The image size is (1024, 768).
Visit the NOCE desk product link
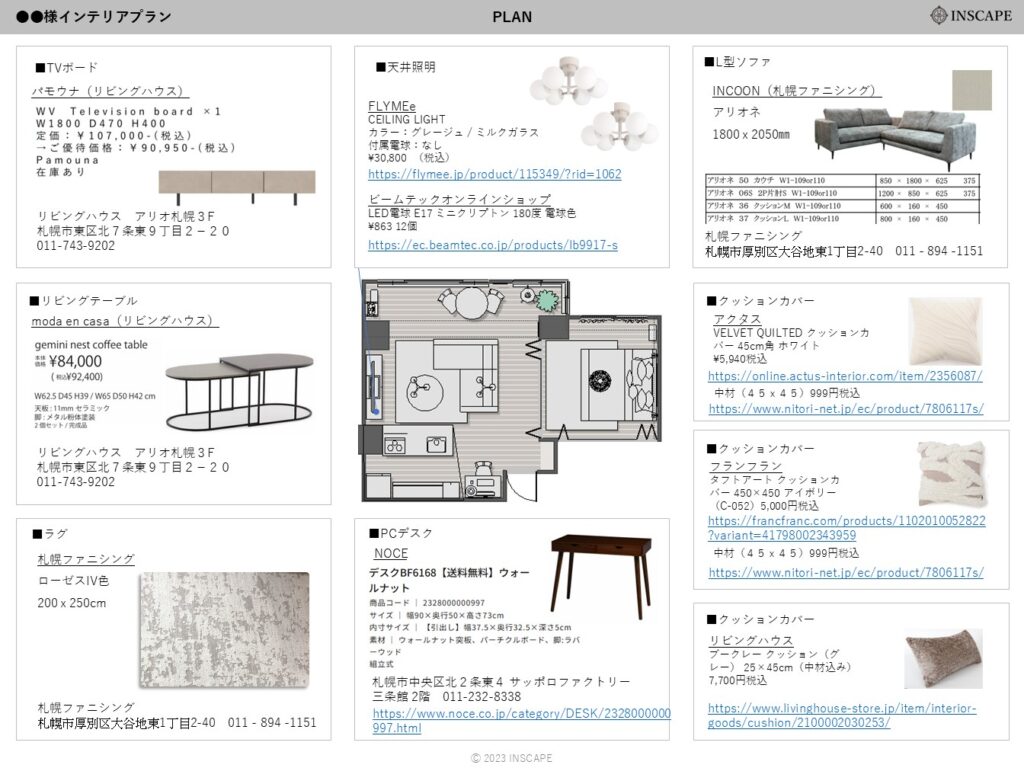pyautogui.click(x=520, y=721)
